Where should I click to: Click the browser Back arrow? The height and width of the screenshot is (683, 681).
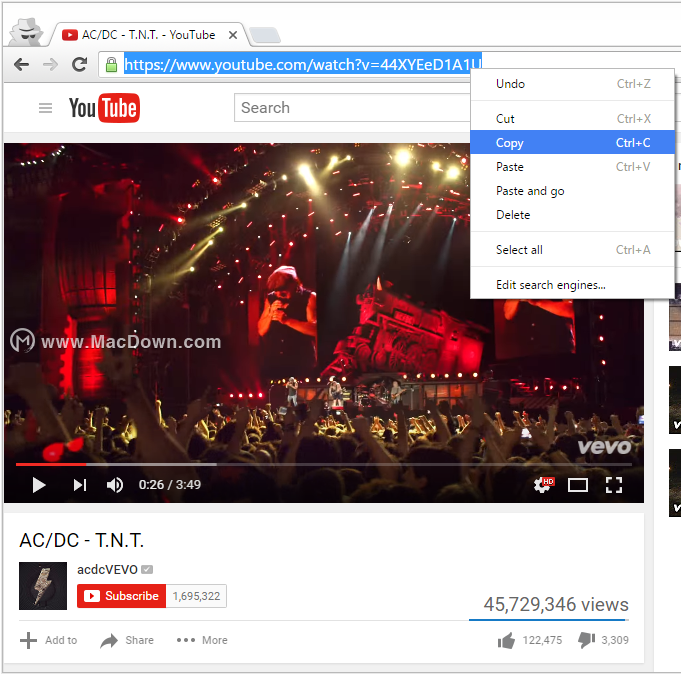point(21,65)
